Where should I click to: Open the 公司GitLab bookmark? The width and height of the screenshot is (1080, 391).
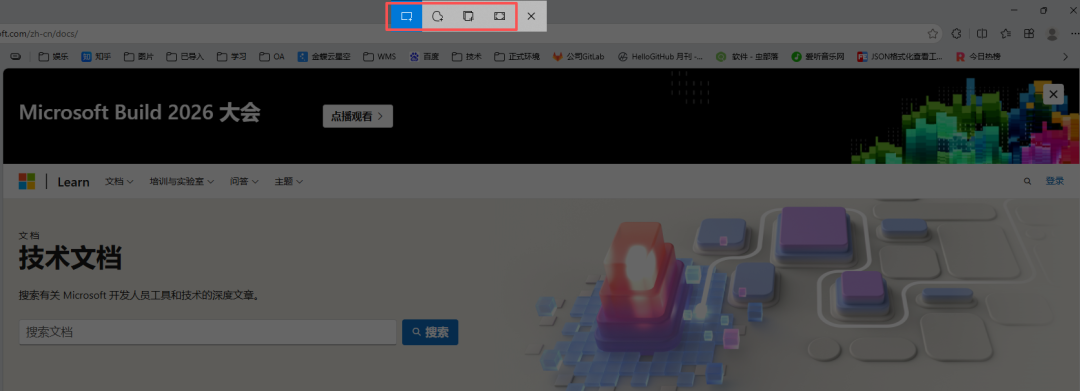coord(579,56)
